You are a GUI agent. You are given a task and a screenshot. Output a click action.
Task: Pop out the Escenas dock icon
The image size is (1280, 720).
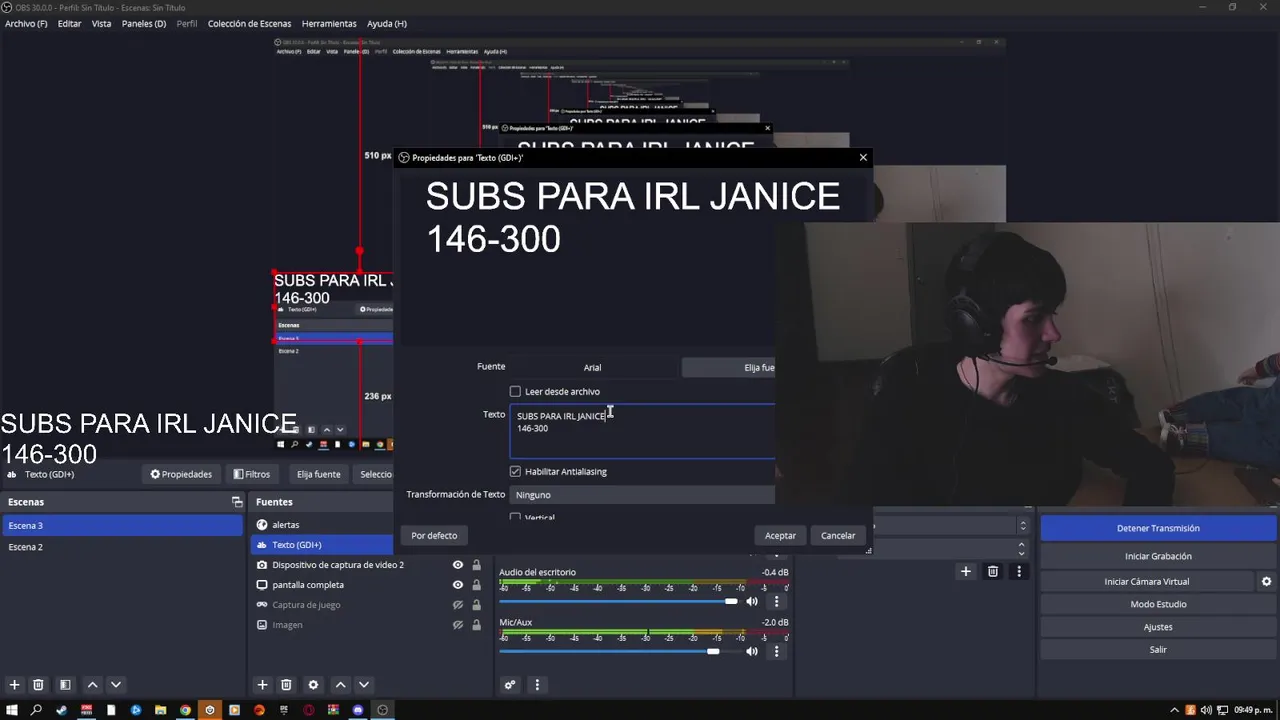click(237, 502)
